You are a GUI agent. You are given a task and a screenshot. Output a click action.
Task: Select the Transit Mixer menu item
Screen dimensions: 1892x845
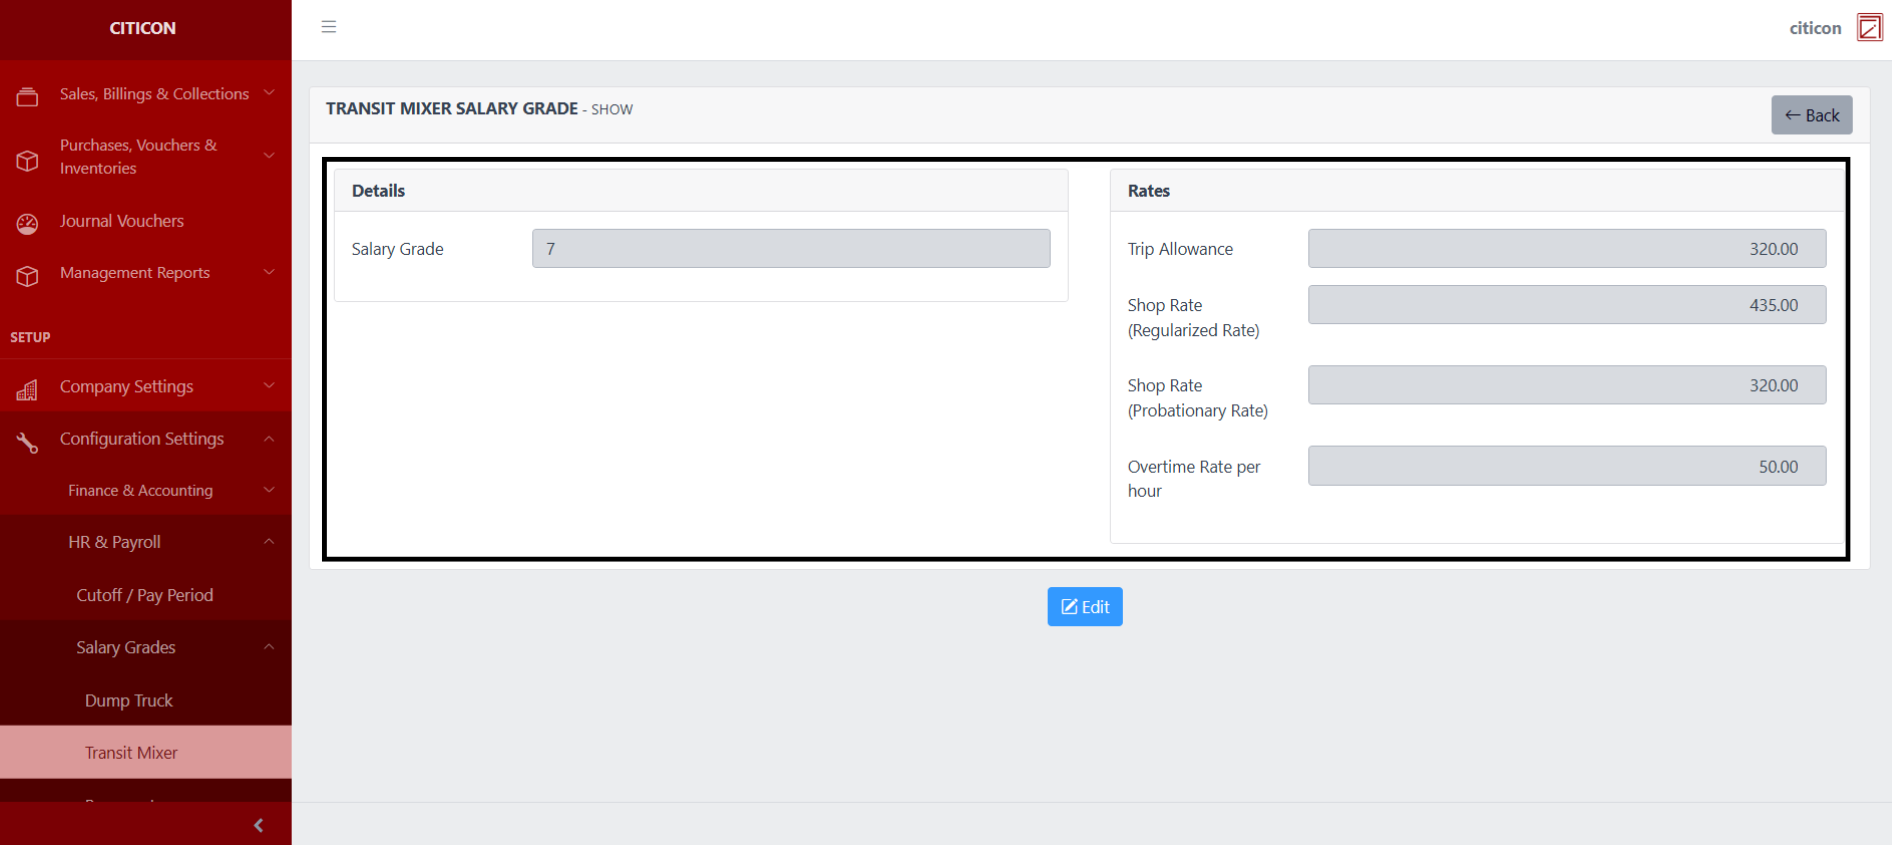point(131,752)
